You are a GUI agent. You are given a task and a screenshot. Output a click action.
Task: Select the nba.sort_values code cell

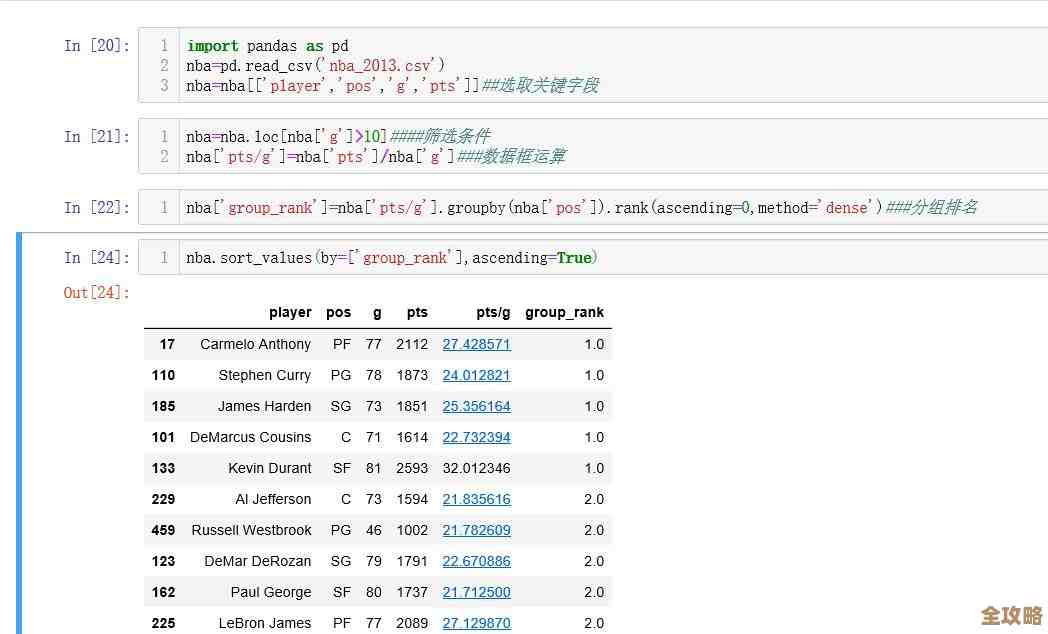click(600, 258)
